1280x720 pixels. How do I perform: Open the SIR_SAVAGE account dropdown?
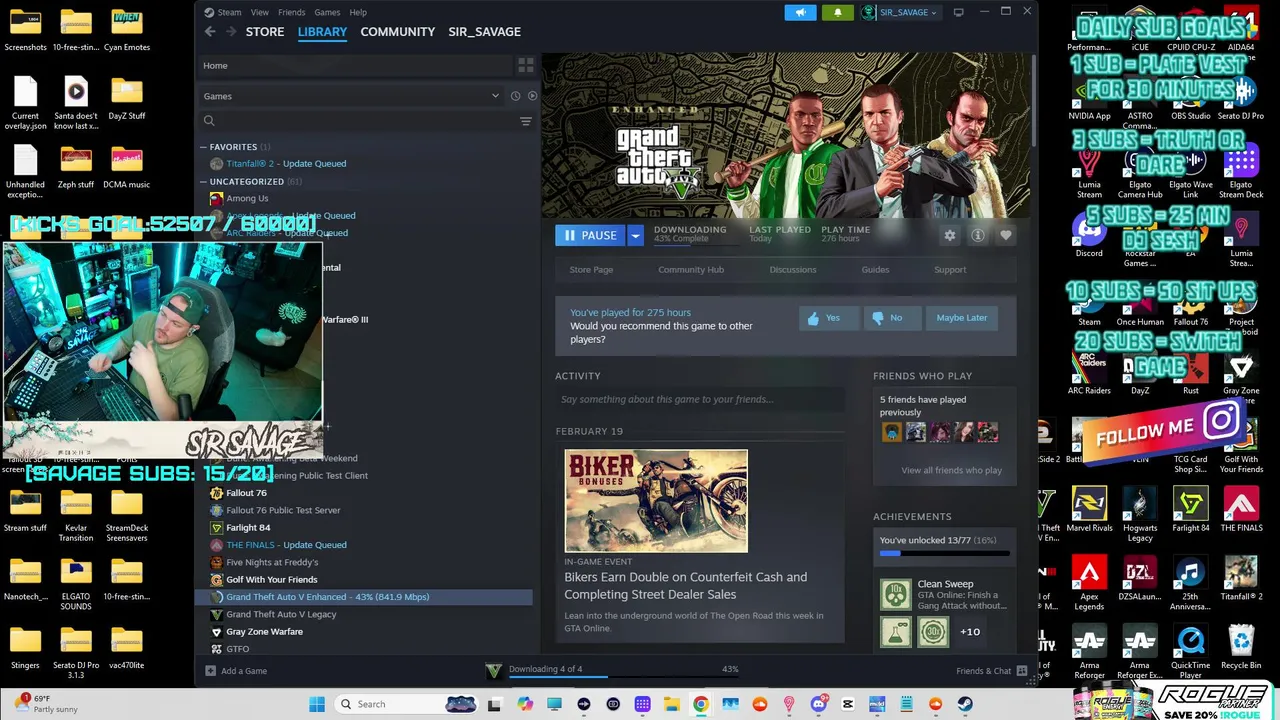900,12
